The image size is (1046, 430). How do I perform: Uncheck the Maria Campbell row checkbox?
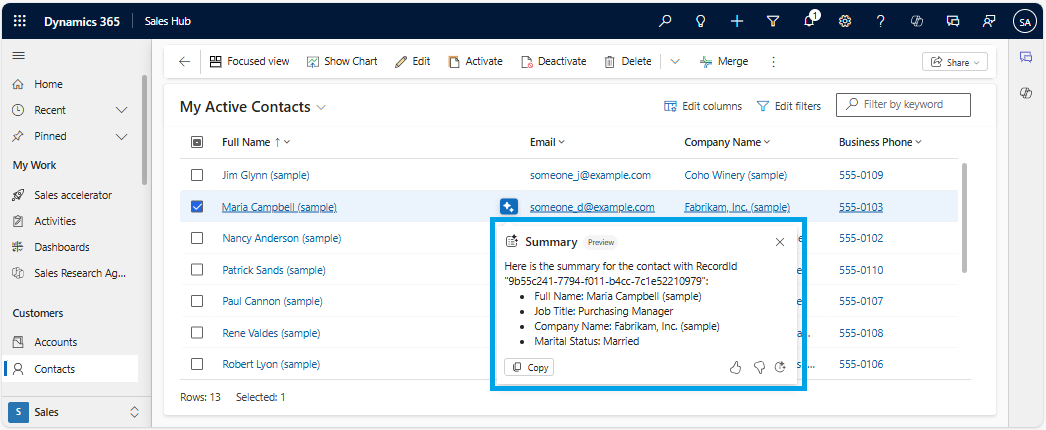[x=197, y=207]
